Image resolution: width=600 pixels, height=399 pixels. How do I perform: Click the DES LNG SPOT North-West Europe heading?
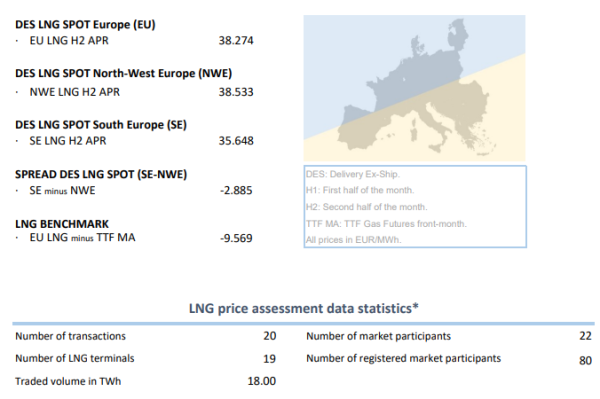pos(124,73)
